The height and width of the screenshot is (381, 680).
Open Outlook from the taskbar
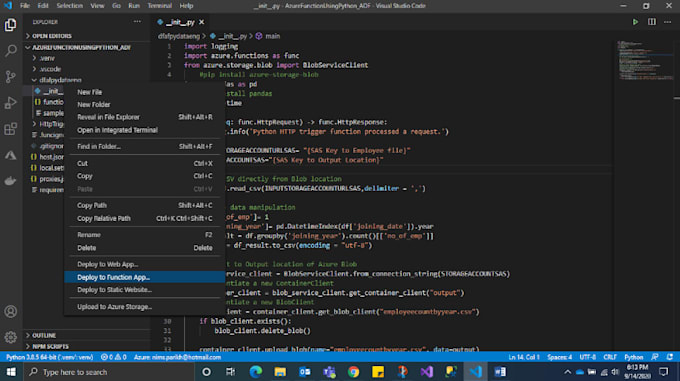pos(305,372)
